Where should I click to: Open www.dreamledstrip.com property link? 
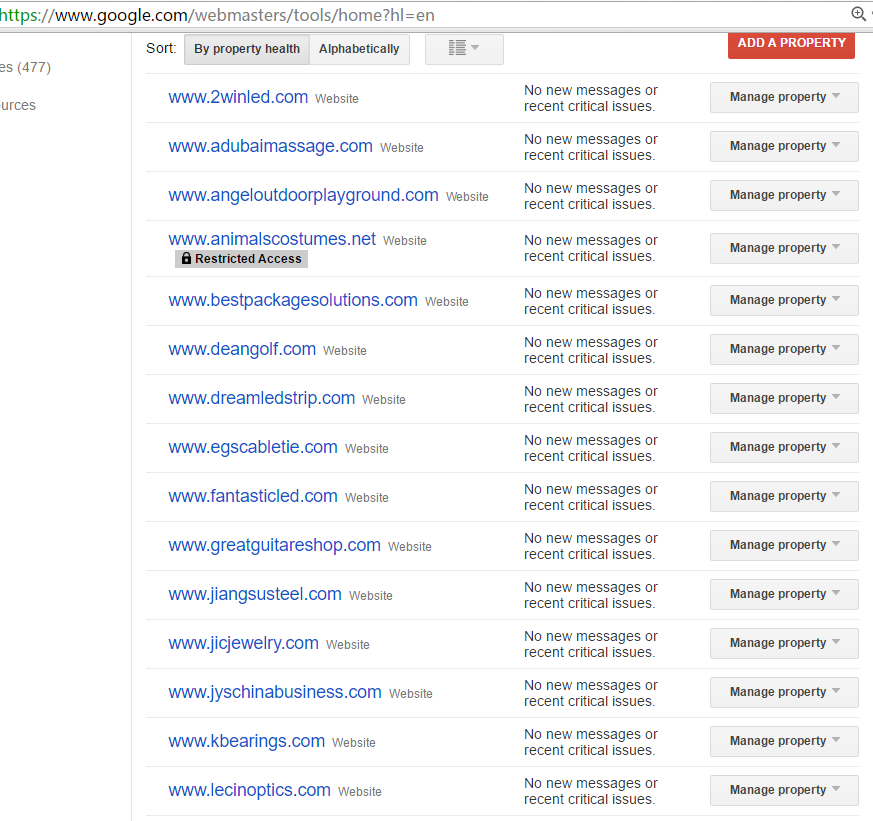pos(262,398)
